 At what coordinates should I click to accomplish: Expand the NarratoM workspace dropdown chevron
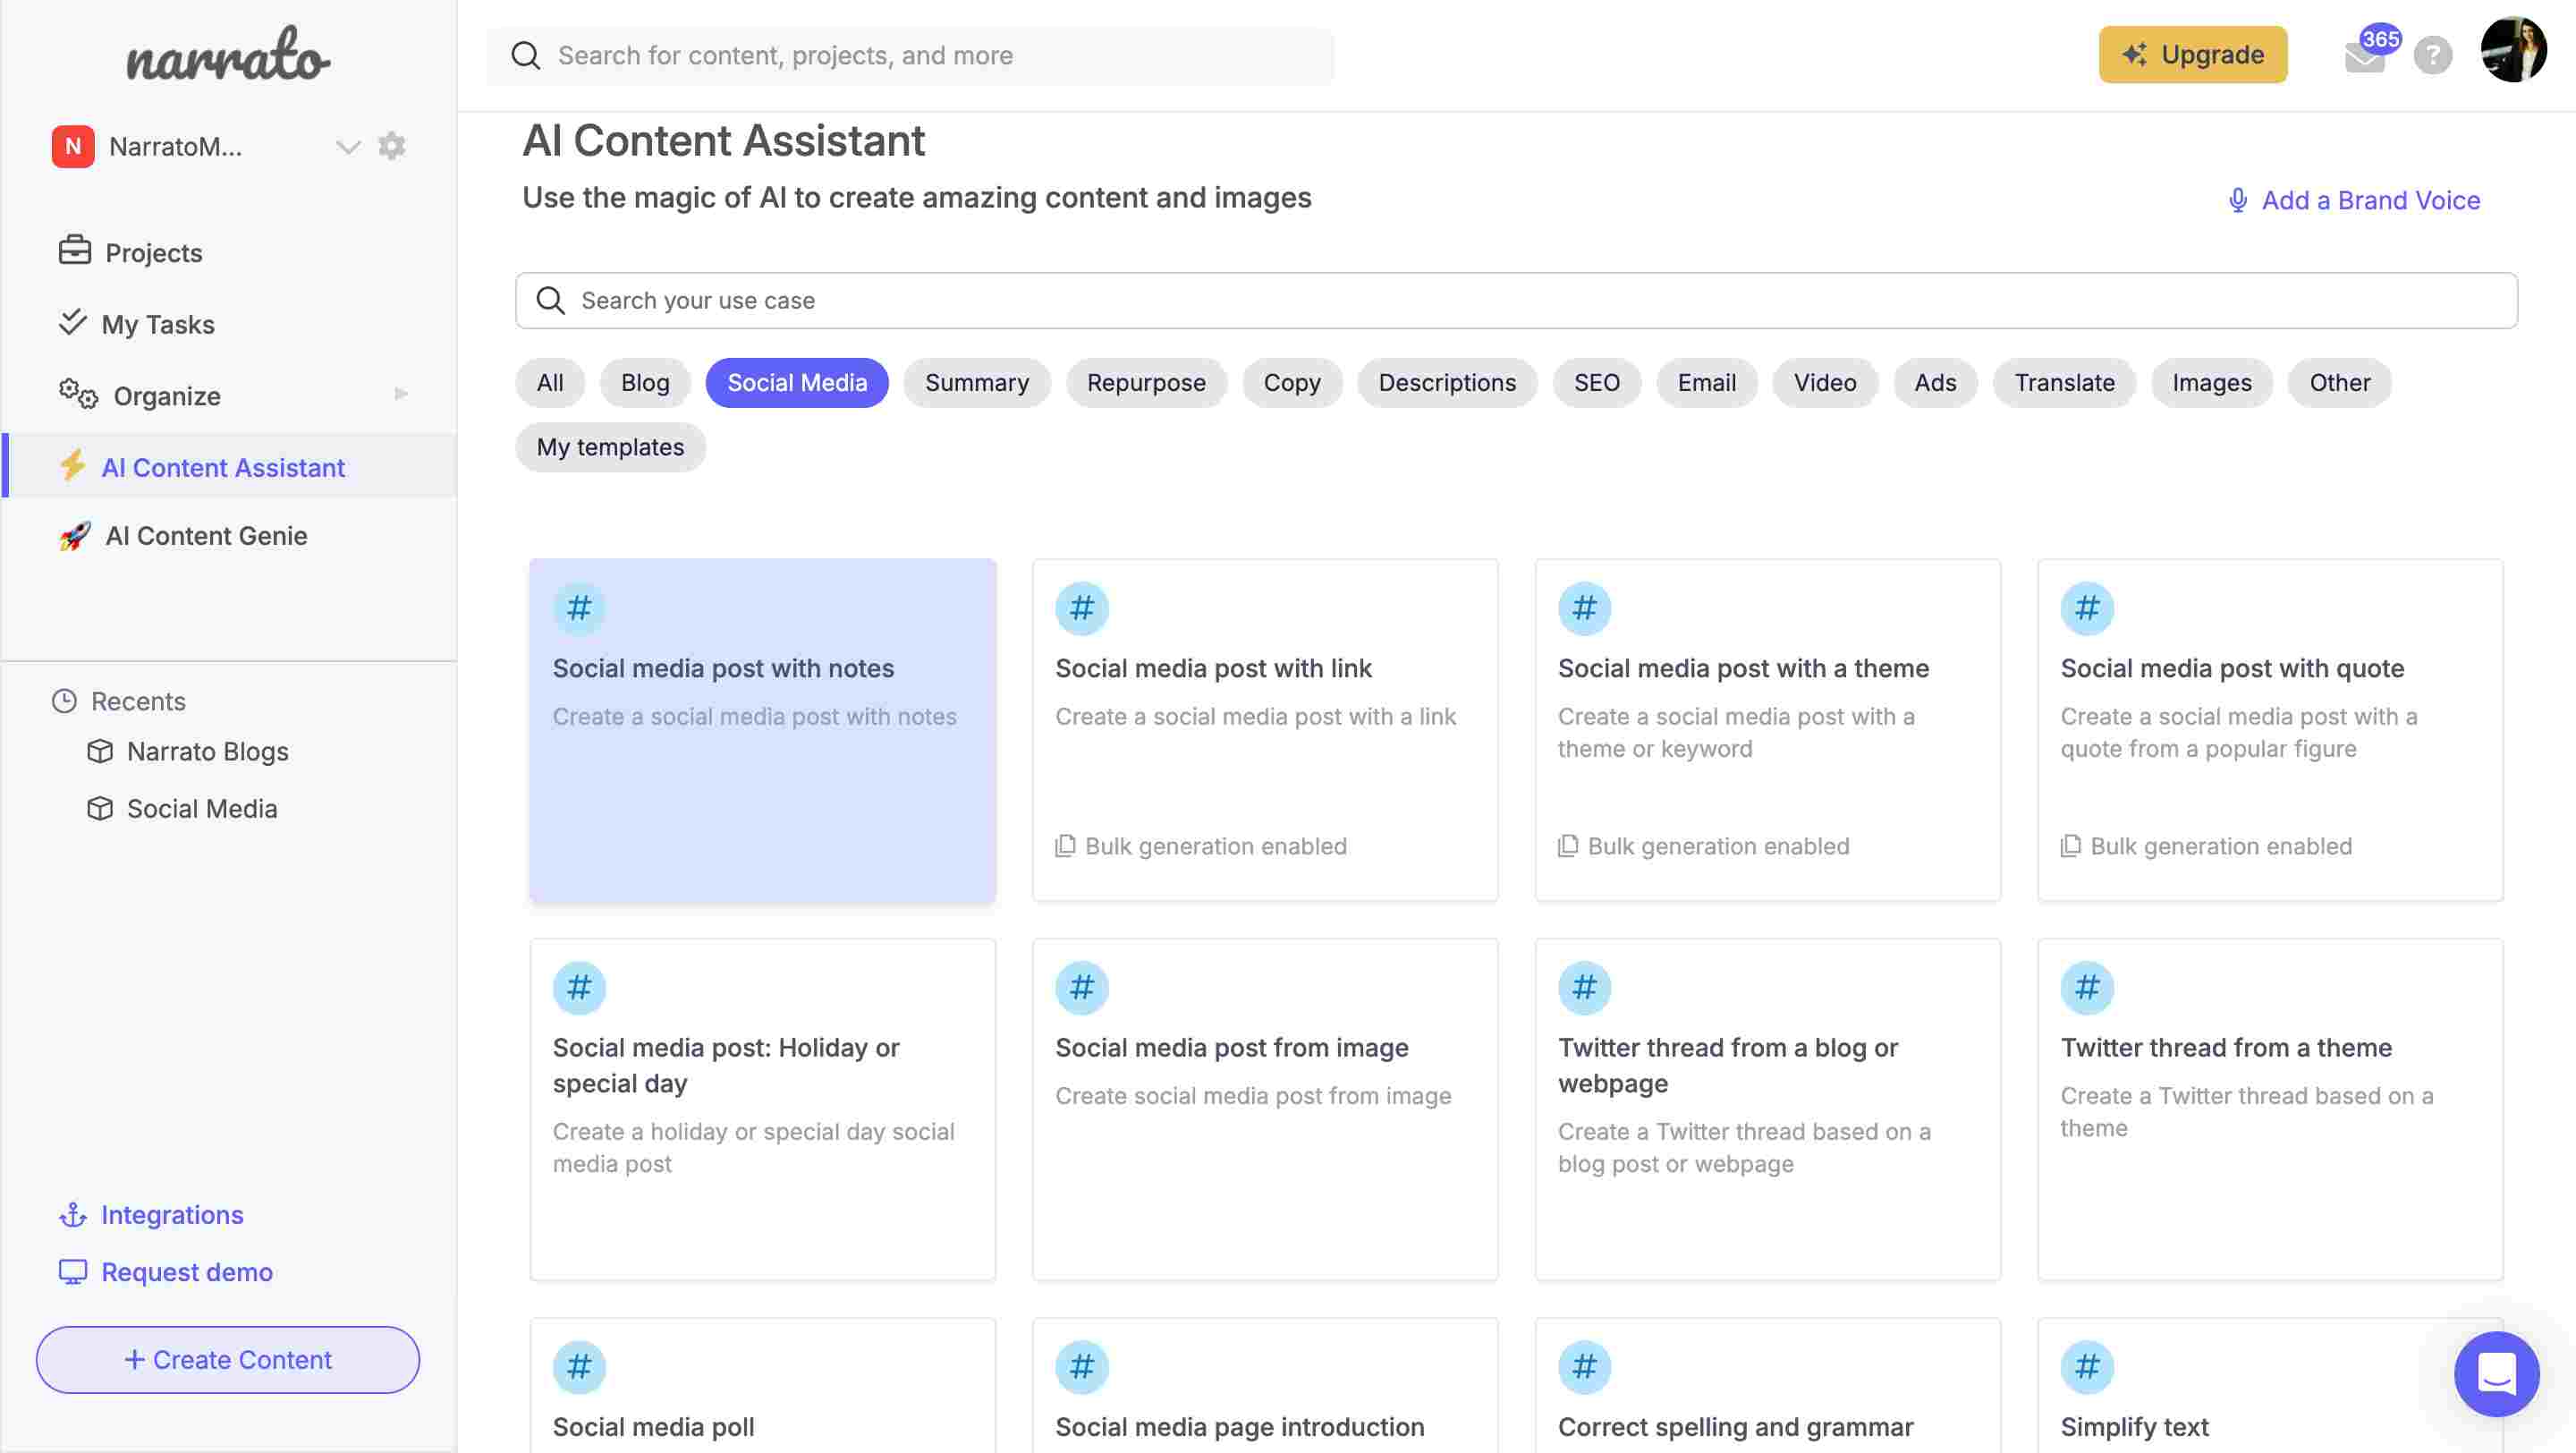(x=347, y=147)
